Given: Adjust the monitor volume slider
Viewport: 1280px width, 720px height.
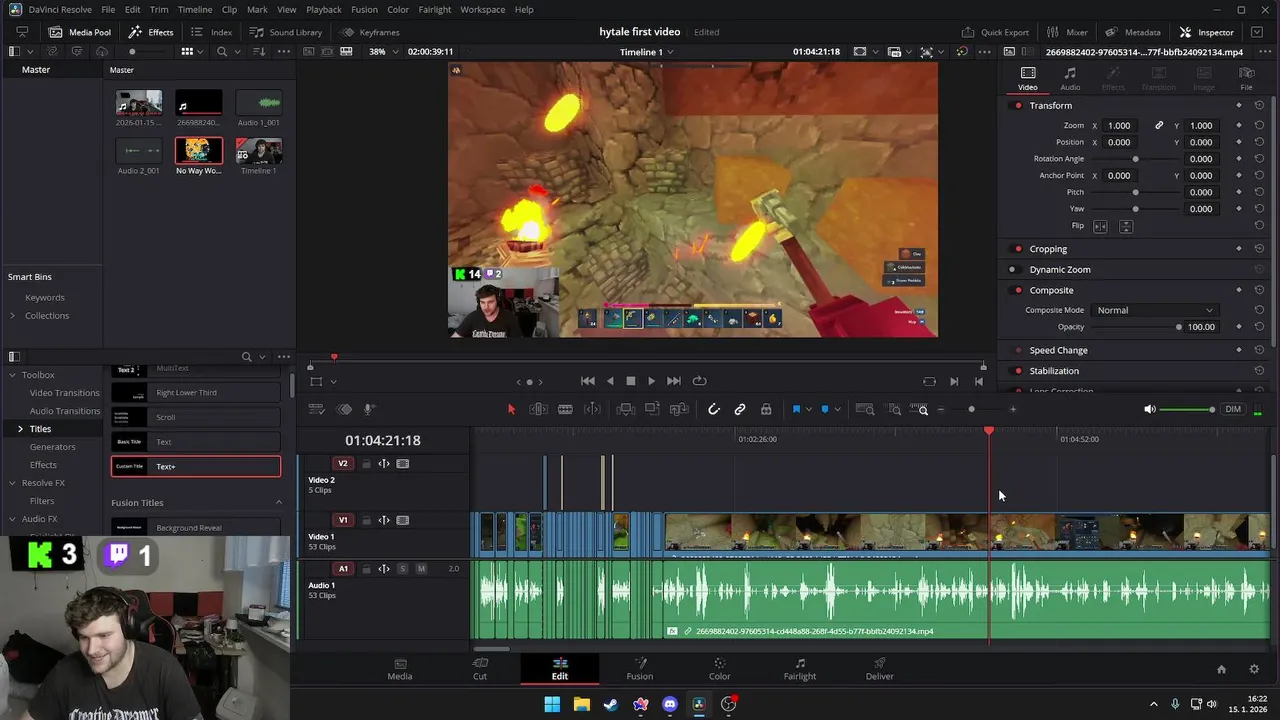Looking at the screenshot, I should coord(1187,409).
